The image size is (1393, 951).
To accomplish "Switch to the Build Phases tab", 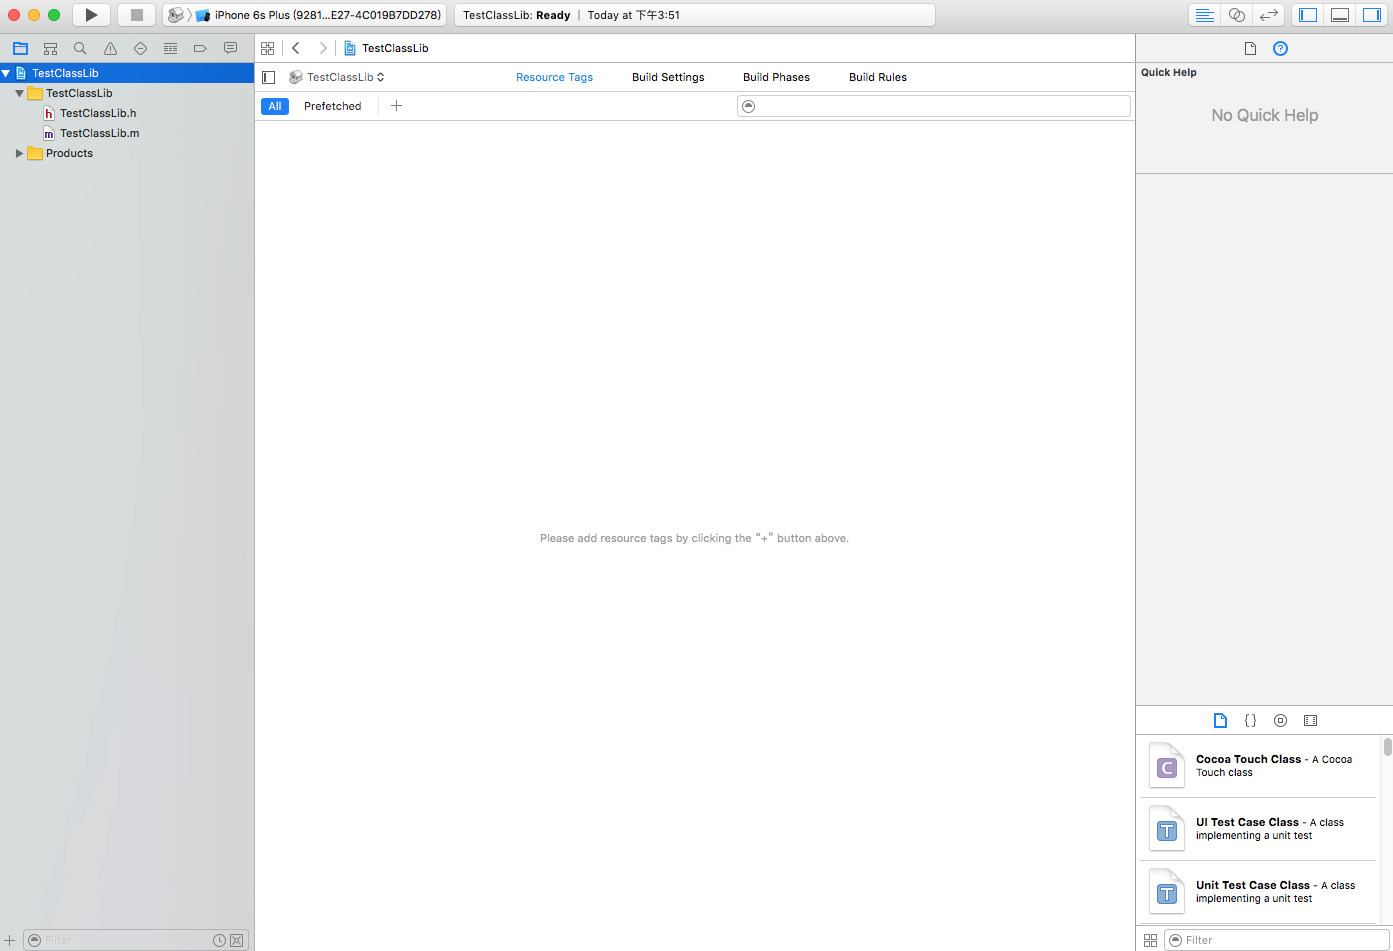I will tap(776, 77).
